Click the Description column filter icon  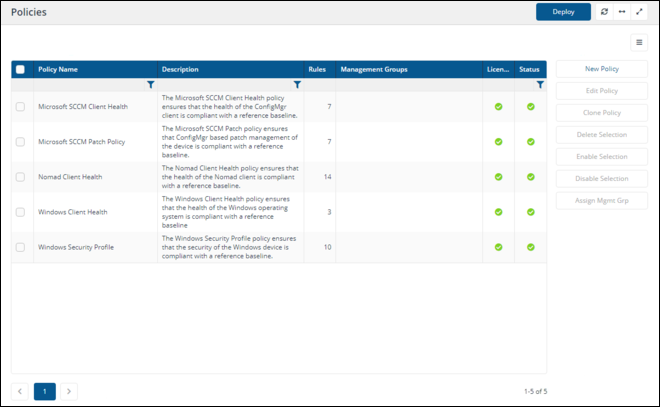[297, 85]
